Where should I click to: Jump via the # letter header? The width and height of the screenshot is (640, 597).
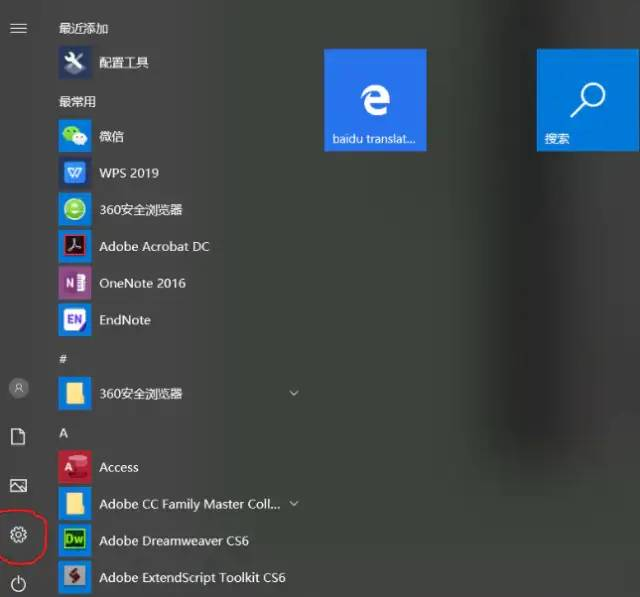63,359
